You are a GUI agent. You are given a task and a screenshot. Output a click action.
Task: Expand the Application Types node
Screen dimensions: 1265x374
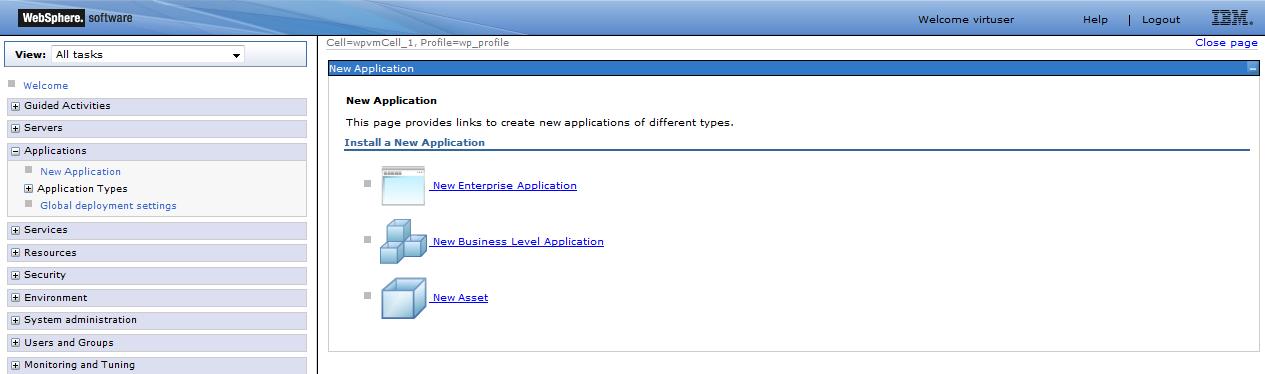coord(29,189)
